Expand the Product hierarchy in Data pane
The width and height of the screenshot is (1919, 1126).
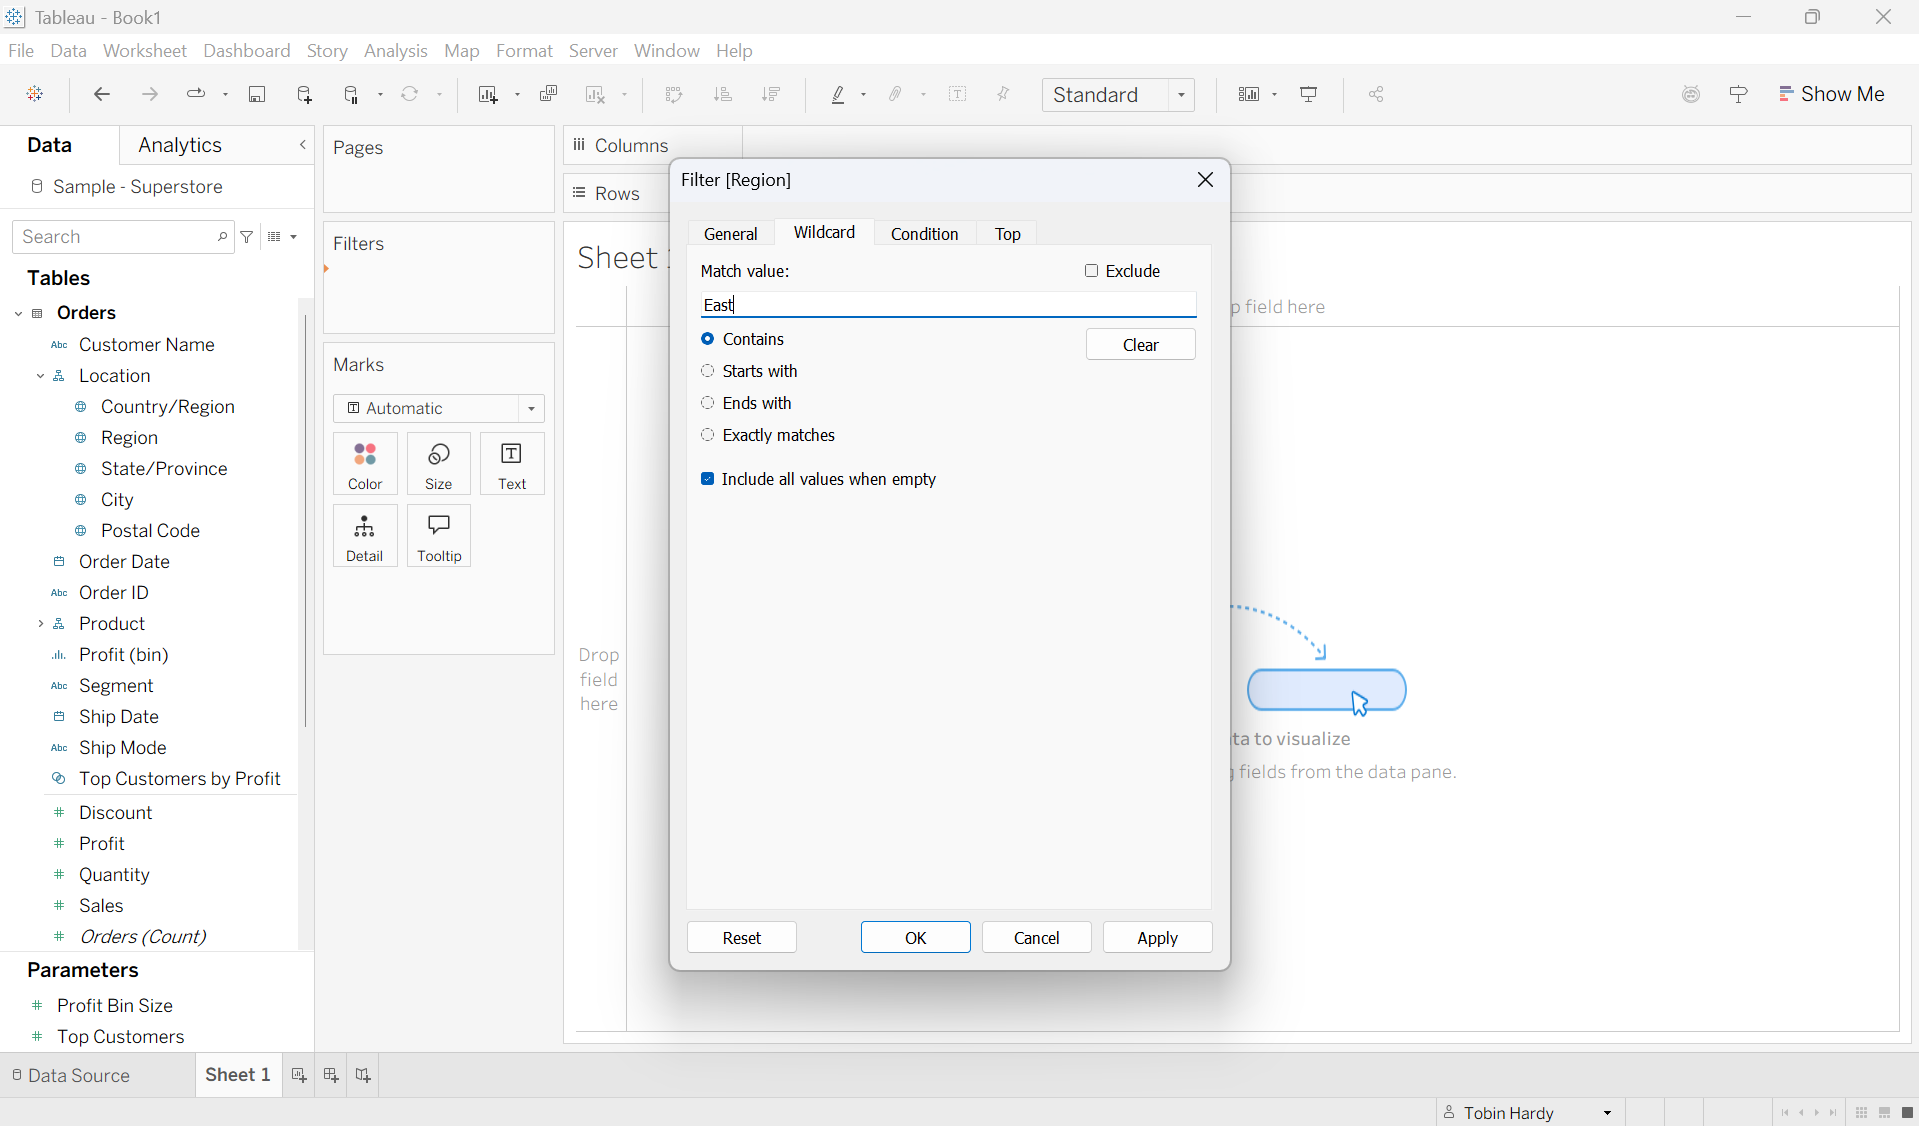40,624
